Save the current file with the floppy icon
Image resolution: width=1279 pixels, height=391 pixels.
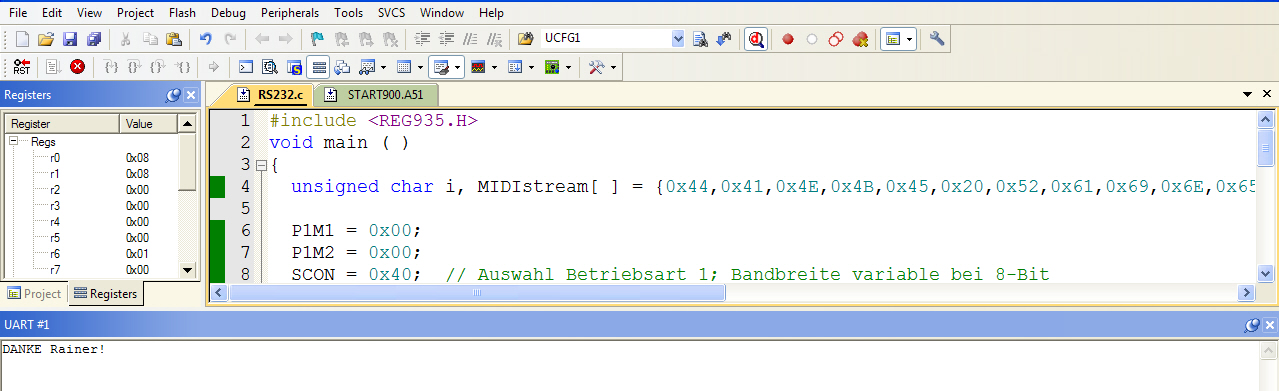coord(70,39)
